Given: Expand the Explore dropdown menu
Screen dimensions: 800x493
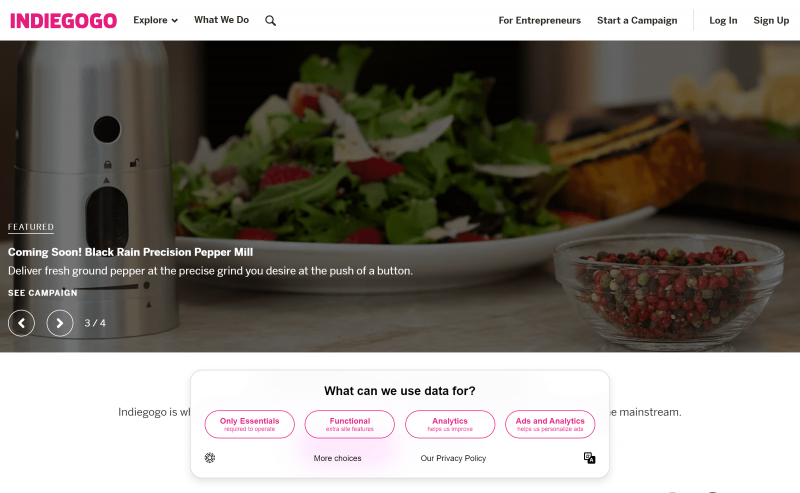Looking at the screenshot, I should click(156, 20).
